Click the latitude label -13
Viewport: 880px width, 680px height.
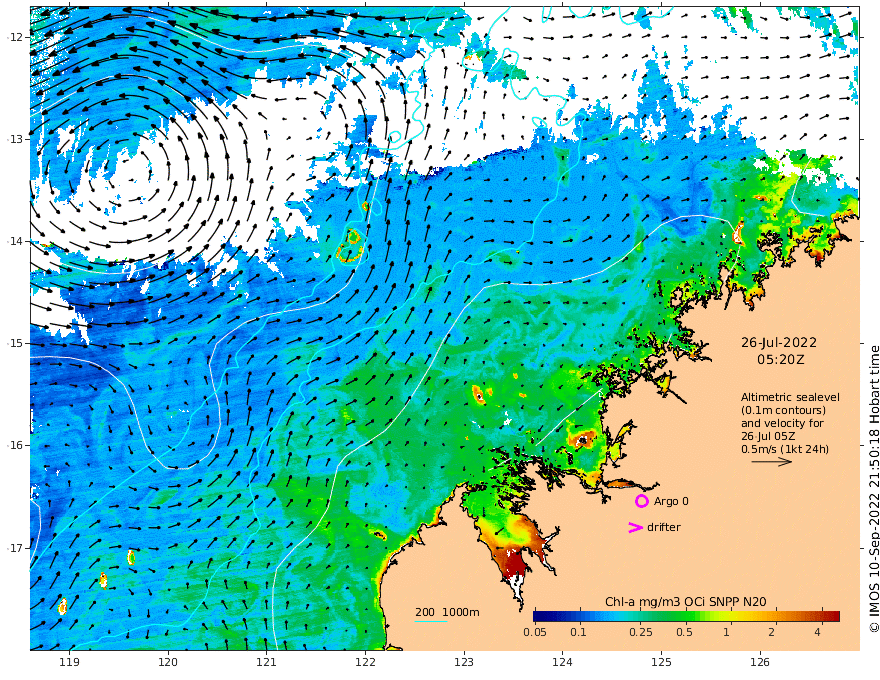[x=16, y=139]
